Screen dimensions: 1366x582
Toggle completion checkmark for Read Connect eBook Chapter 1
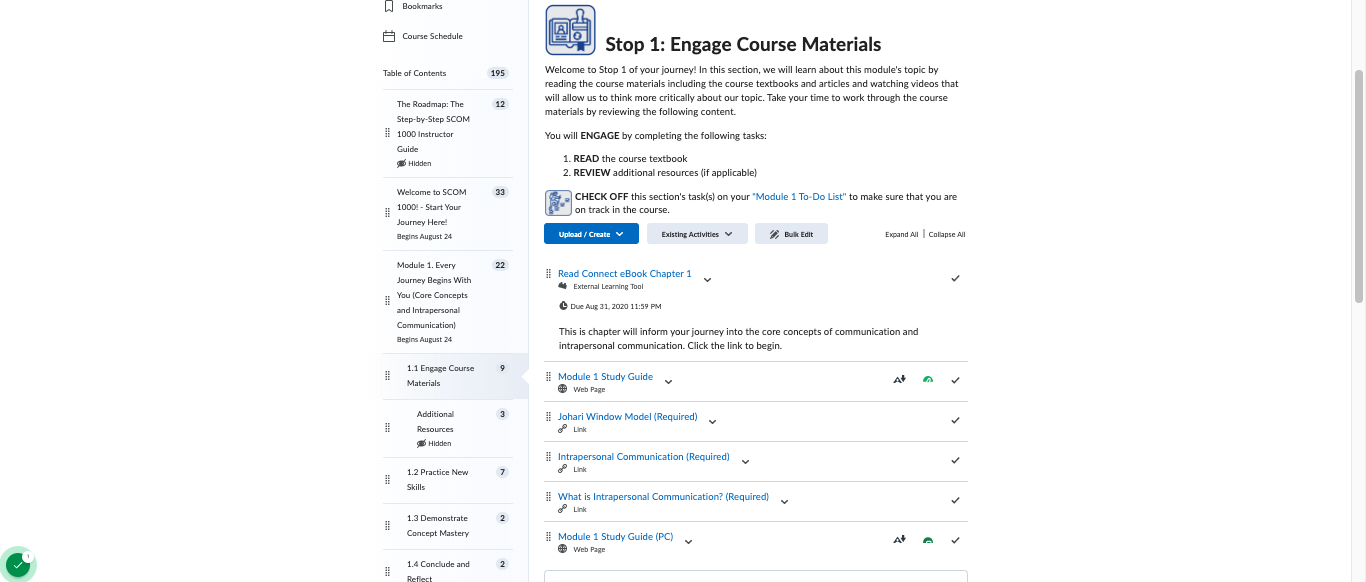pyautogui.click(x=955, y=278)
